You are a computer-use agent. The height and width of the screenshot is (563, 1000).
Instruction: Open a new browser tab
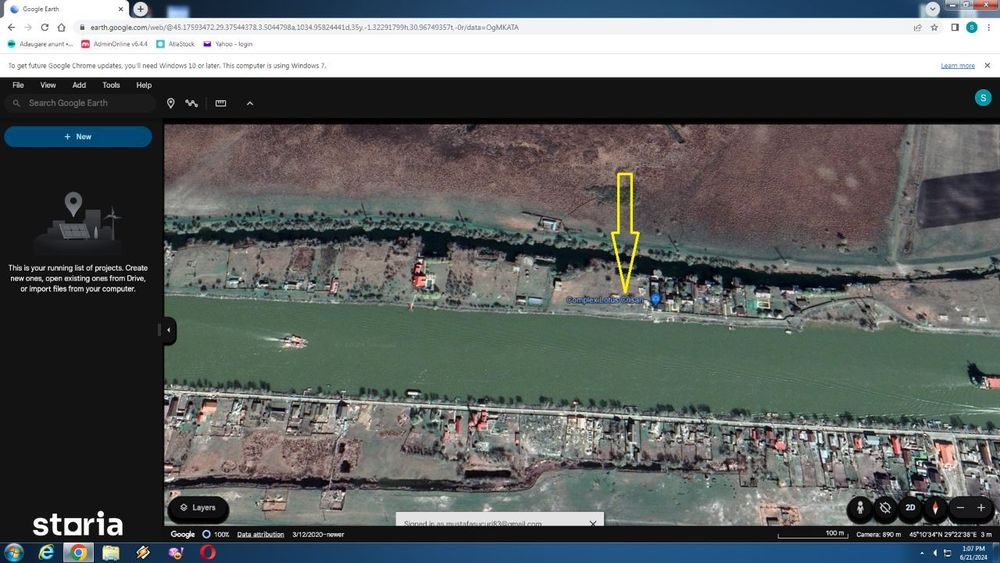[x=140, y=9]
